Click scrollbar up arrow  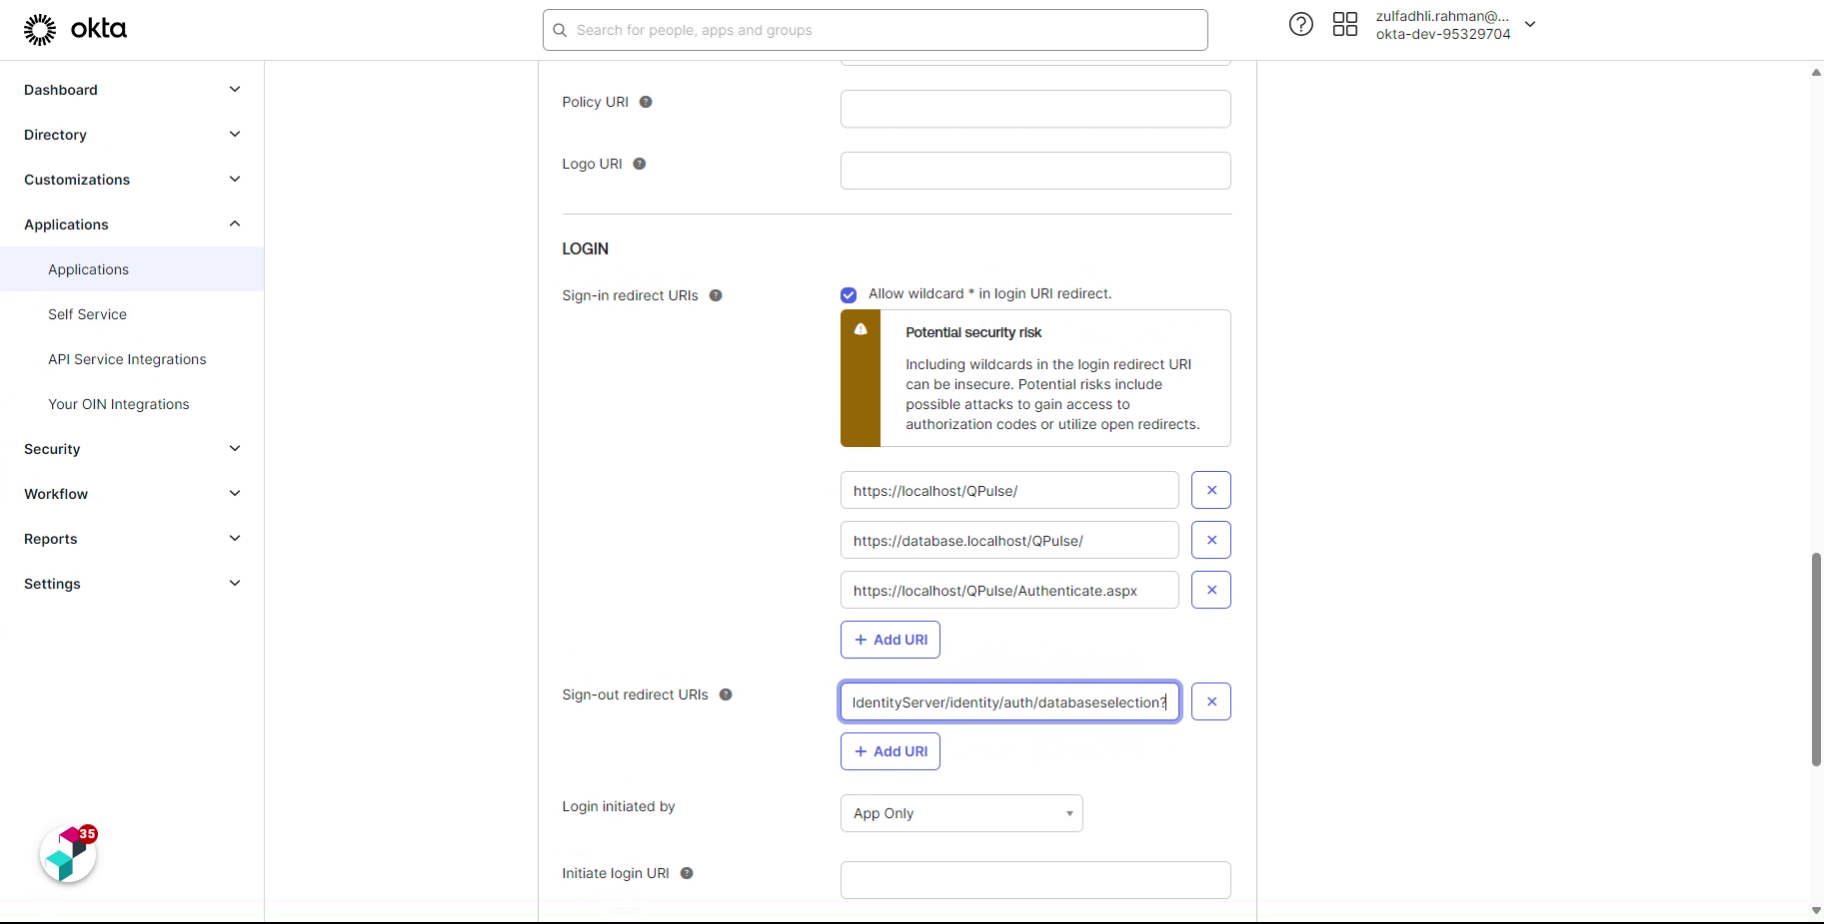click(1816, 72)
